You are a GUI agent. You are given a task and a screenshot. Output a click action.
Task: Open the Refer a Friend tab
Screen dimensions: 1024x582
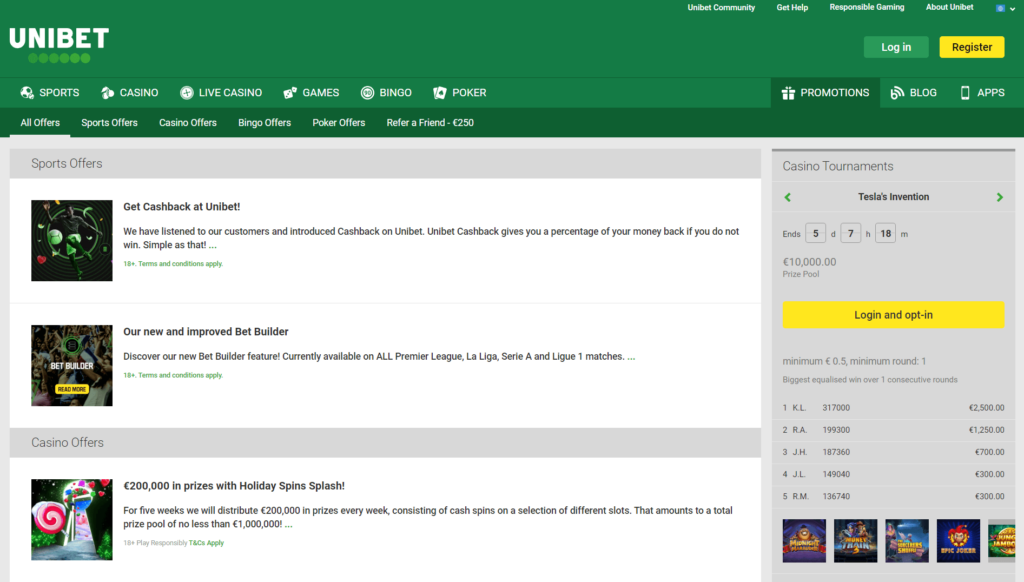tap(430, 123)
